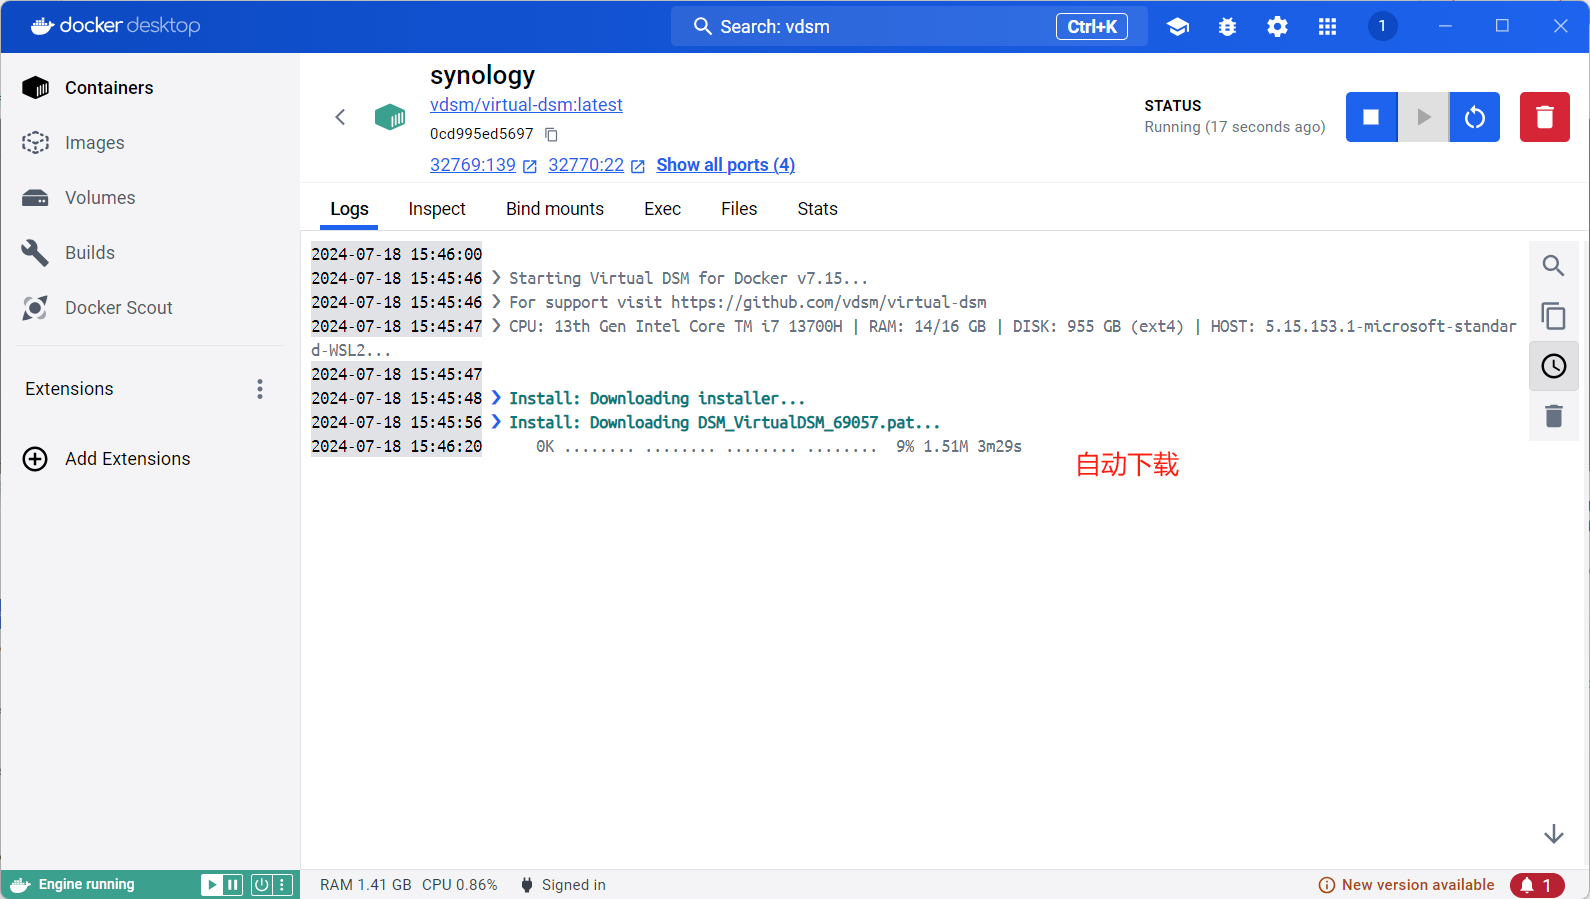The height and width of the screenshot is (899, 1590).
Task: Open Containers in sidebar
Action: [150, 88]
